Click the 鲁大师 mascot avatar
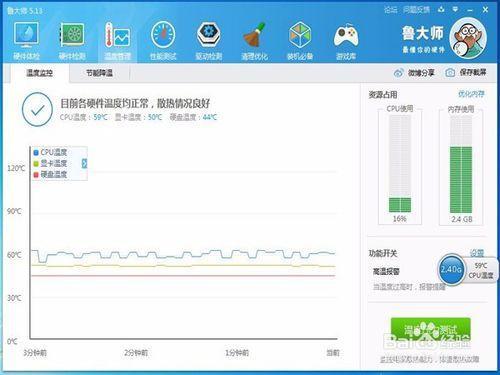 (x=468, y=38)
